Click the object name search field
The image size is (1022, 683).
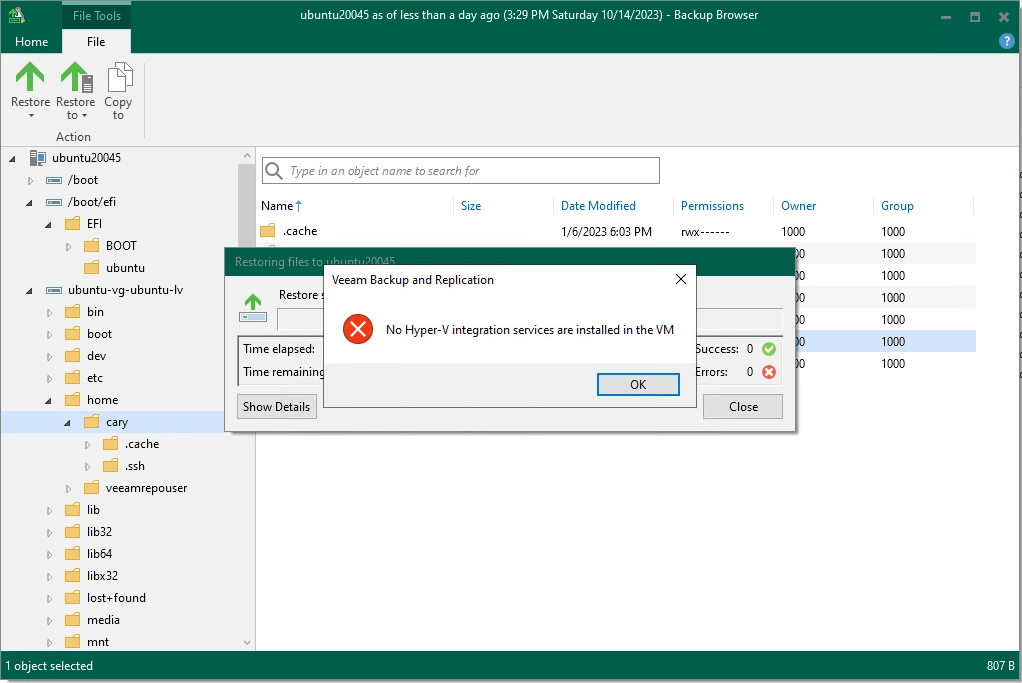pyautogui.click(x=460, y=170)
